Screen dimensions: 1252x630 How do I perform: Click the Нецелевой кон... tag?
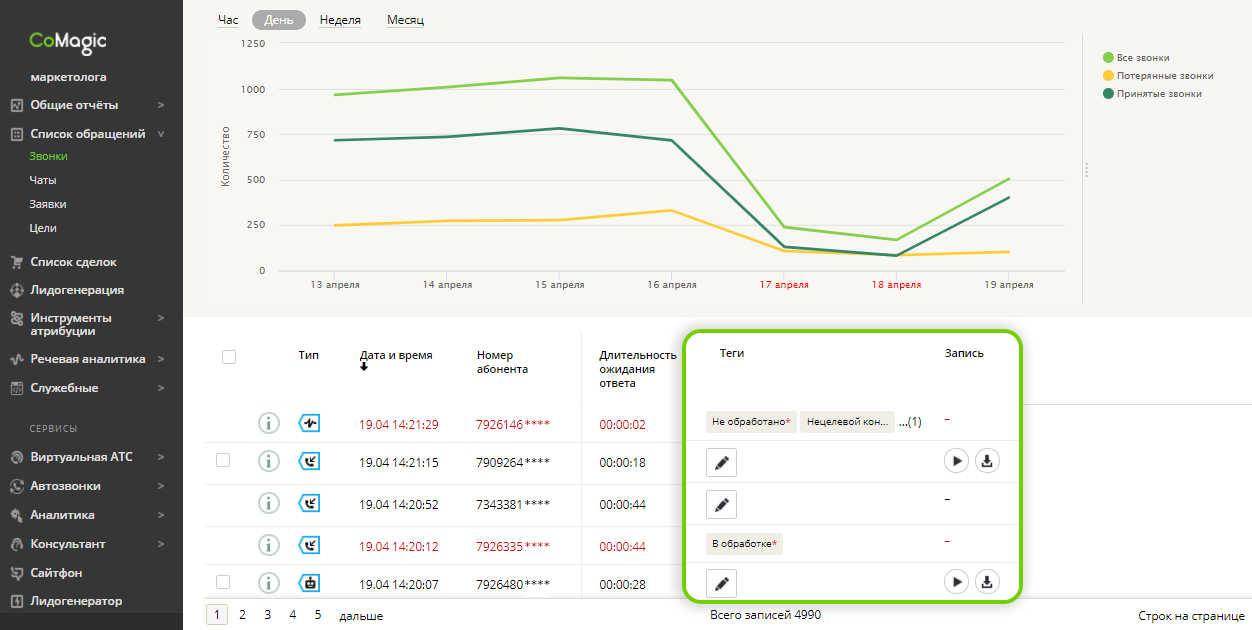tap(847, 422)
